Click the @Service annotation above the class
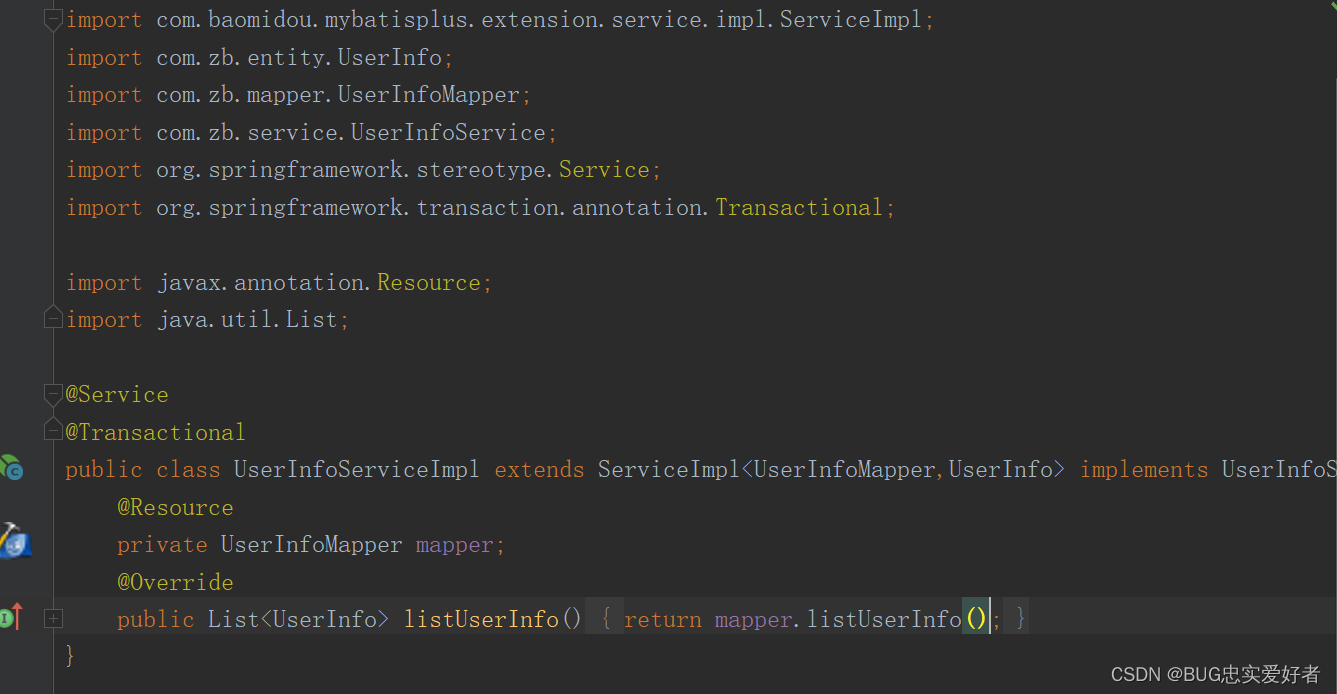1337x694 pixels. [x=117, y=395]
